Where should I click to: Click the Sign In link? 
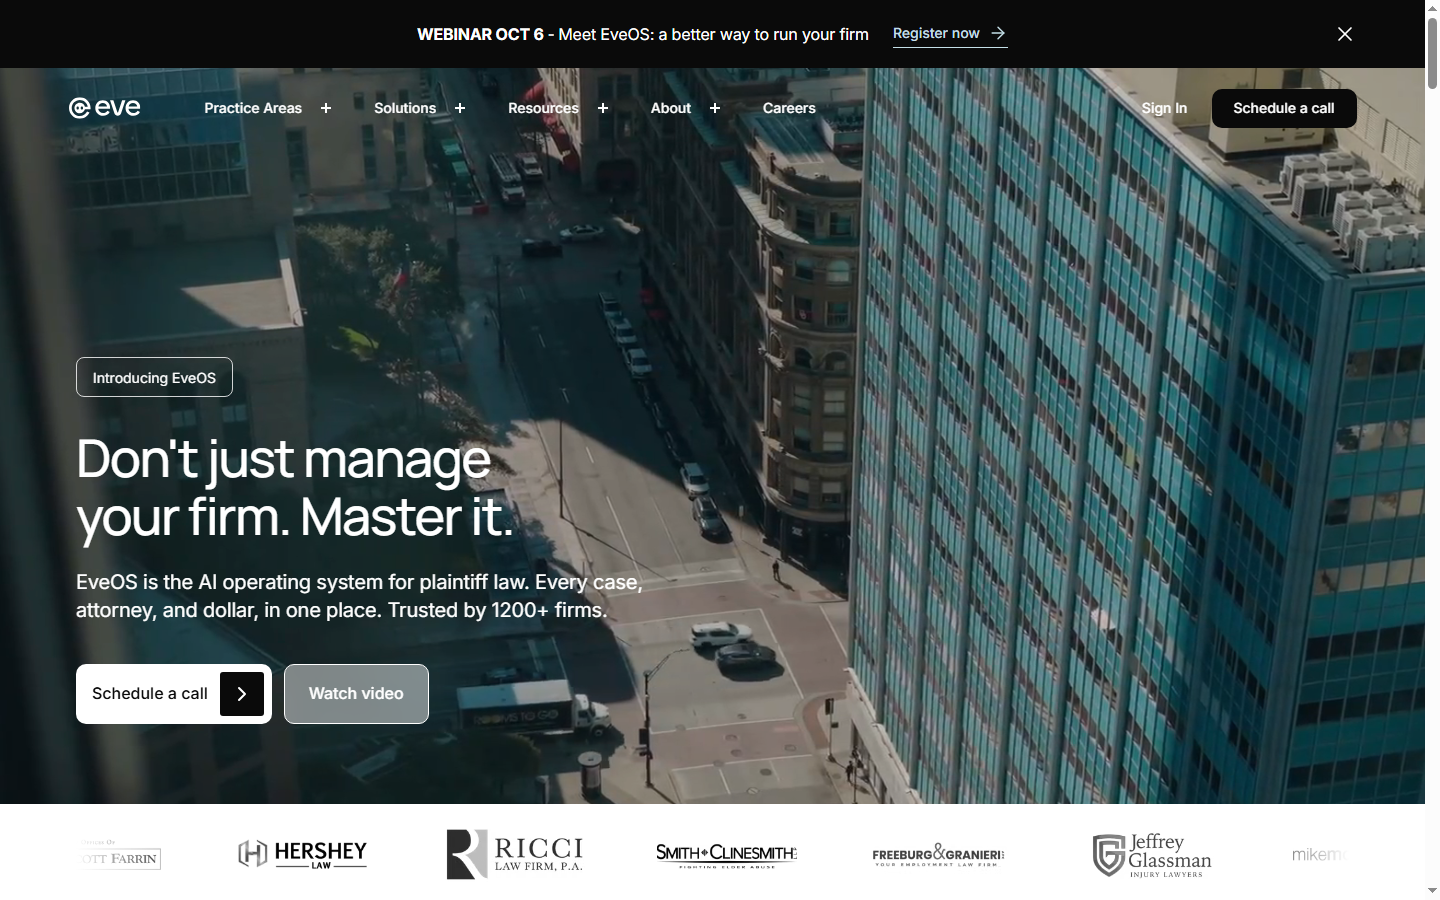pyautogui.click(x=1164, y=108)
